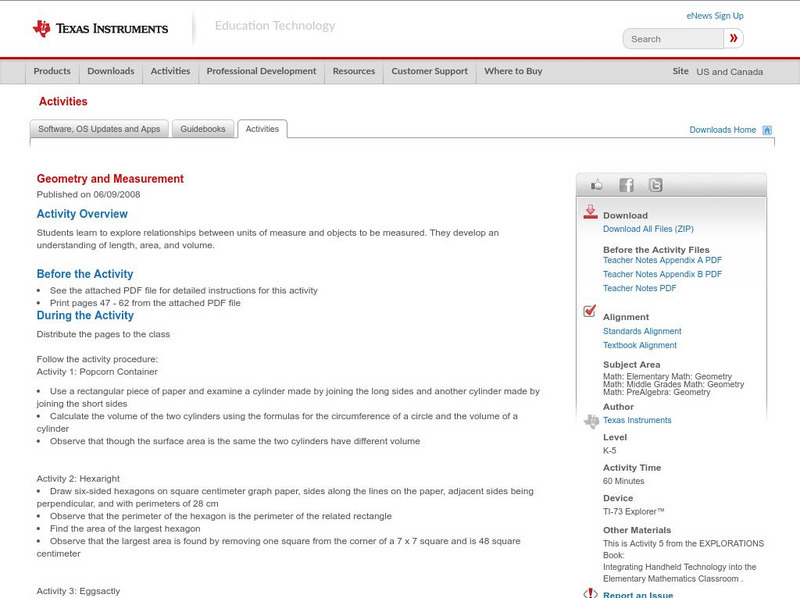Click the Report an Issue warning icon

point(590,593)
